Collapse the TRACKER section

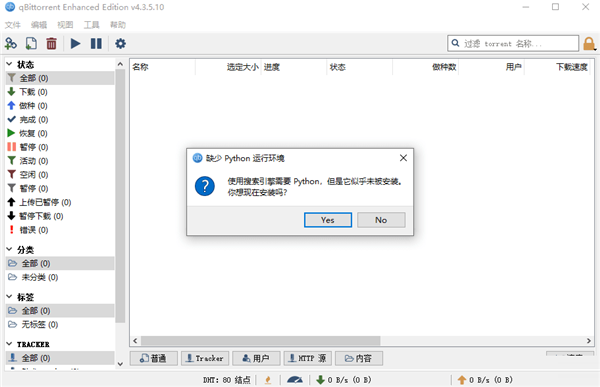point(10,344)
